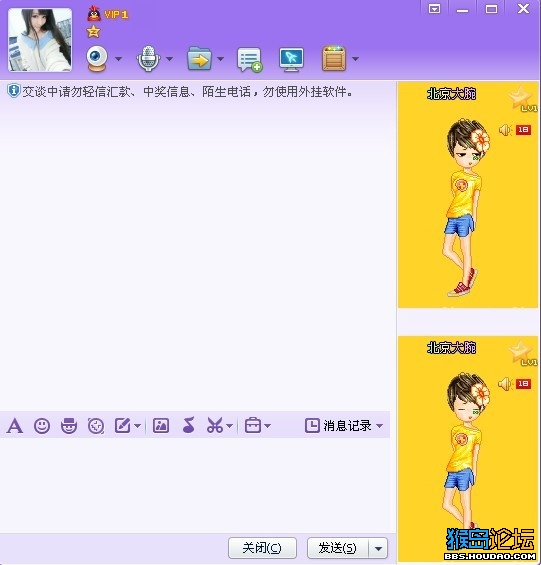Open the applications box icon

[x=334, y=58]
